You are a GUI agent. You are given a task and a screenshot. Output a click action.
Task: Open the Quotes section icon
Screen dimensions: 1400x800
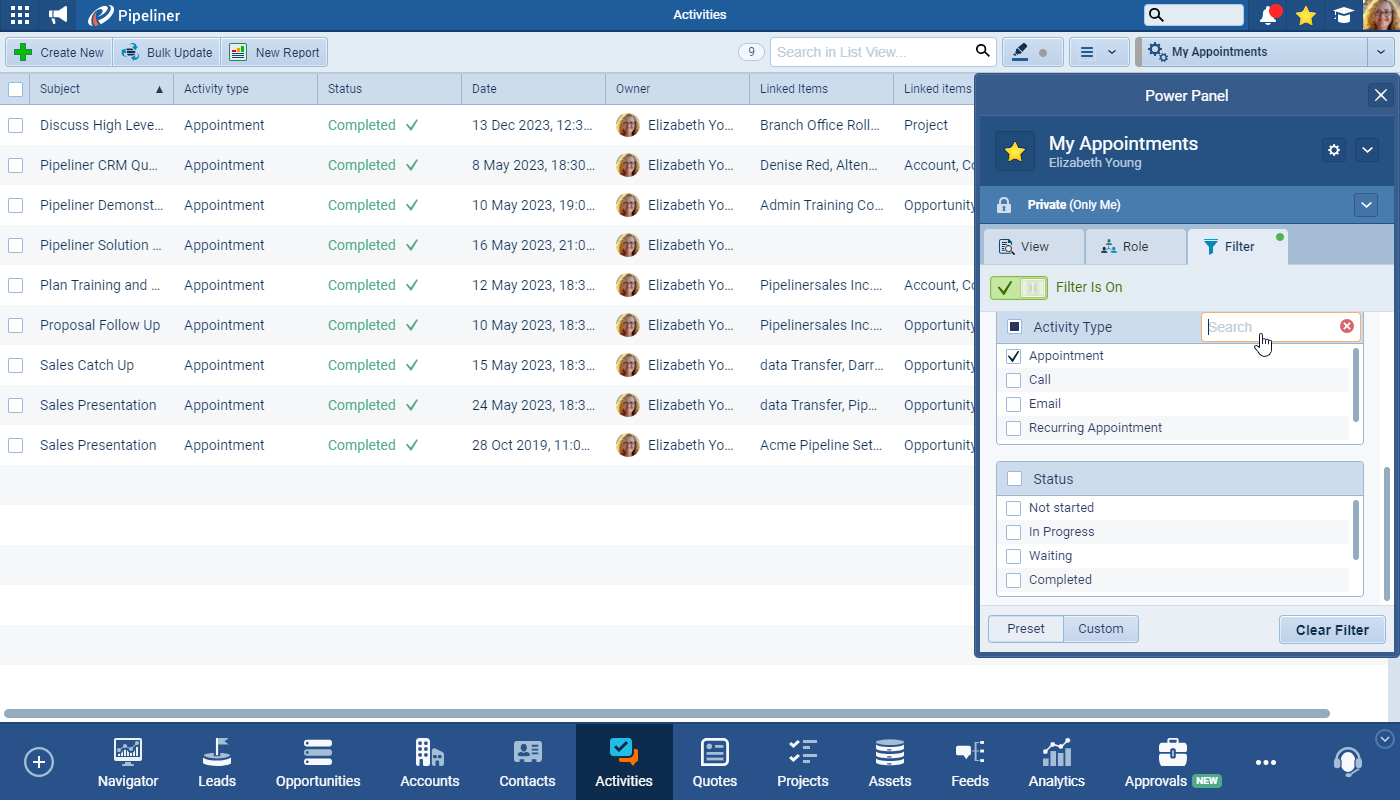714,752
